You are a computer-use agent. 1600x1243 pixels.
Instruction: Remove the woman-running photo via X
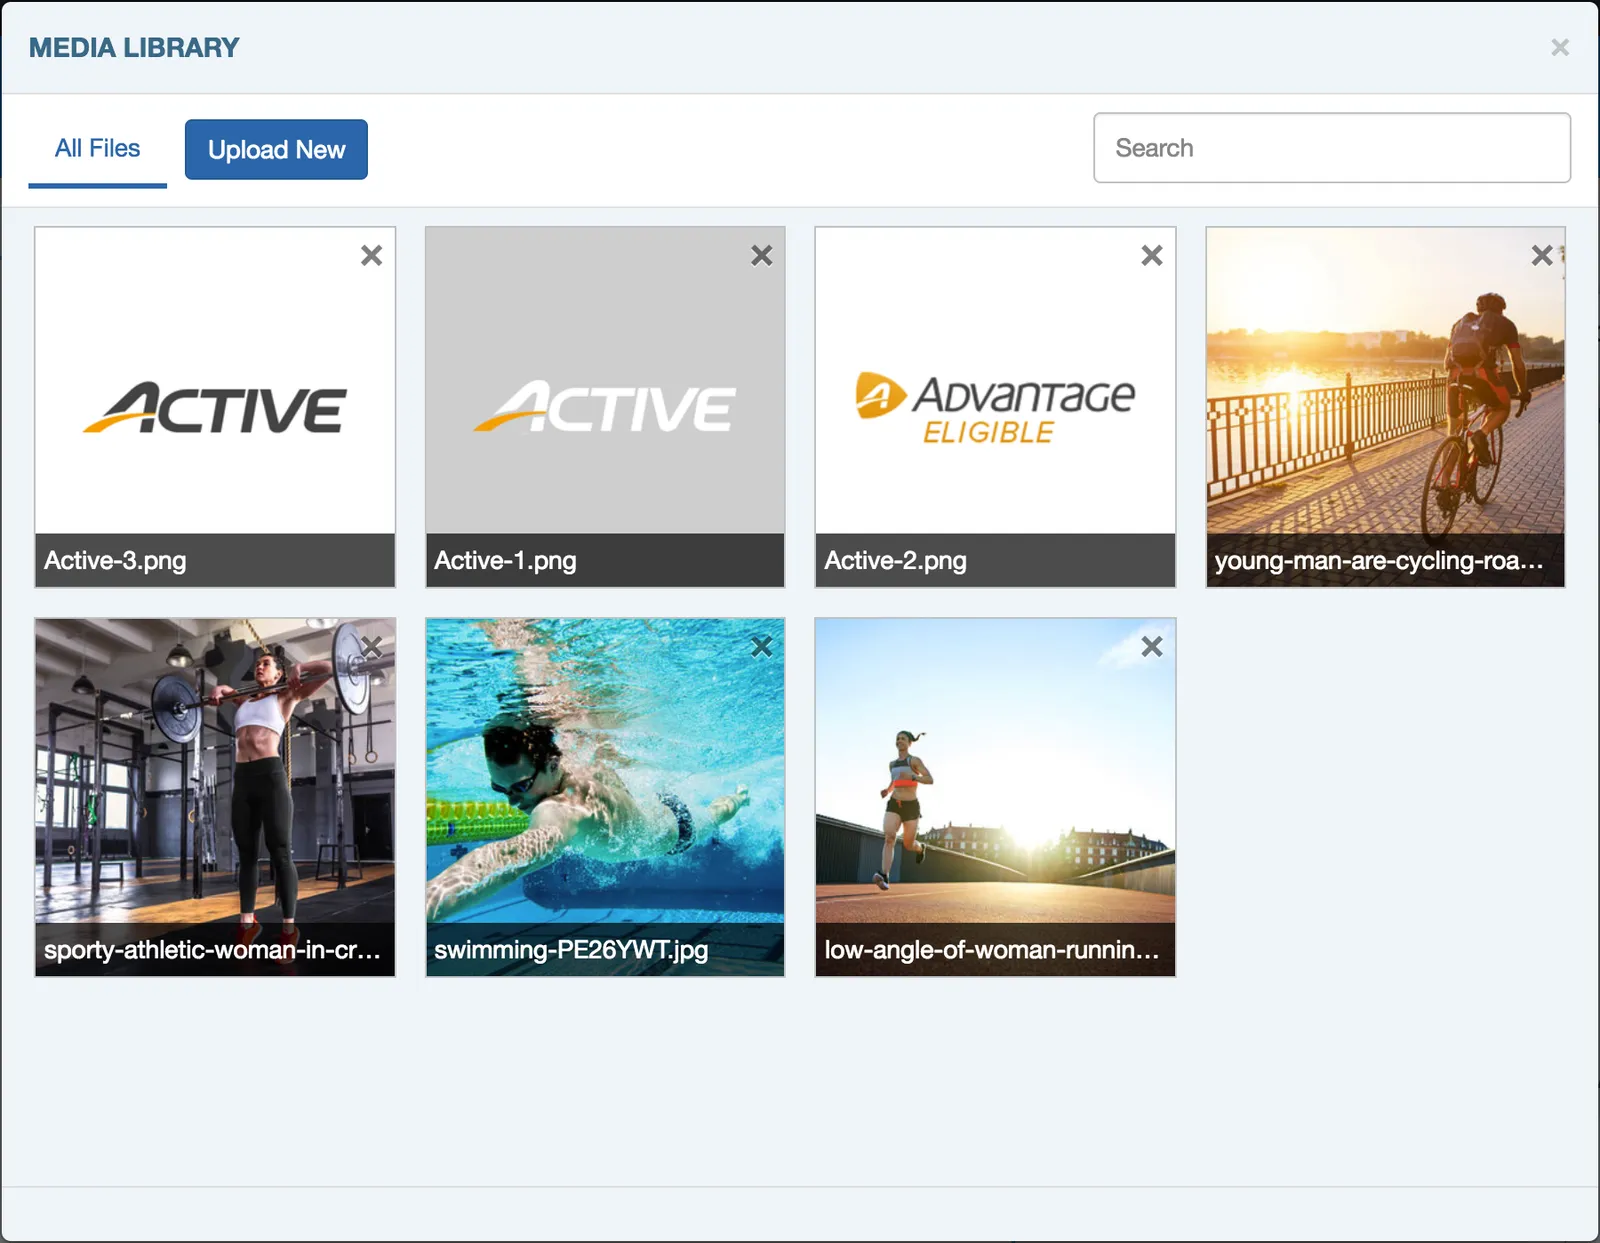(1152, 647)
